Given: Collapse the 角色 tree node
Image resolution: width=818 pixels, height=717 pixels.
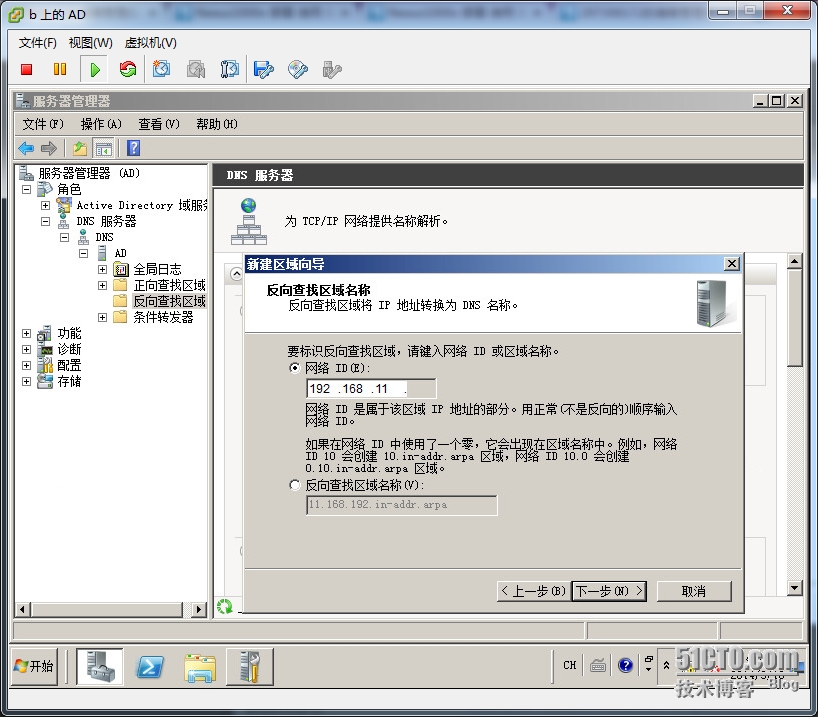Looking at the screenshot, I should (27, 189).
